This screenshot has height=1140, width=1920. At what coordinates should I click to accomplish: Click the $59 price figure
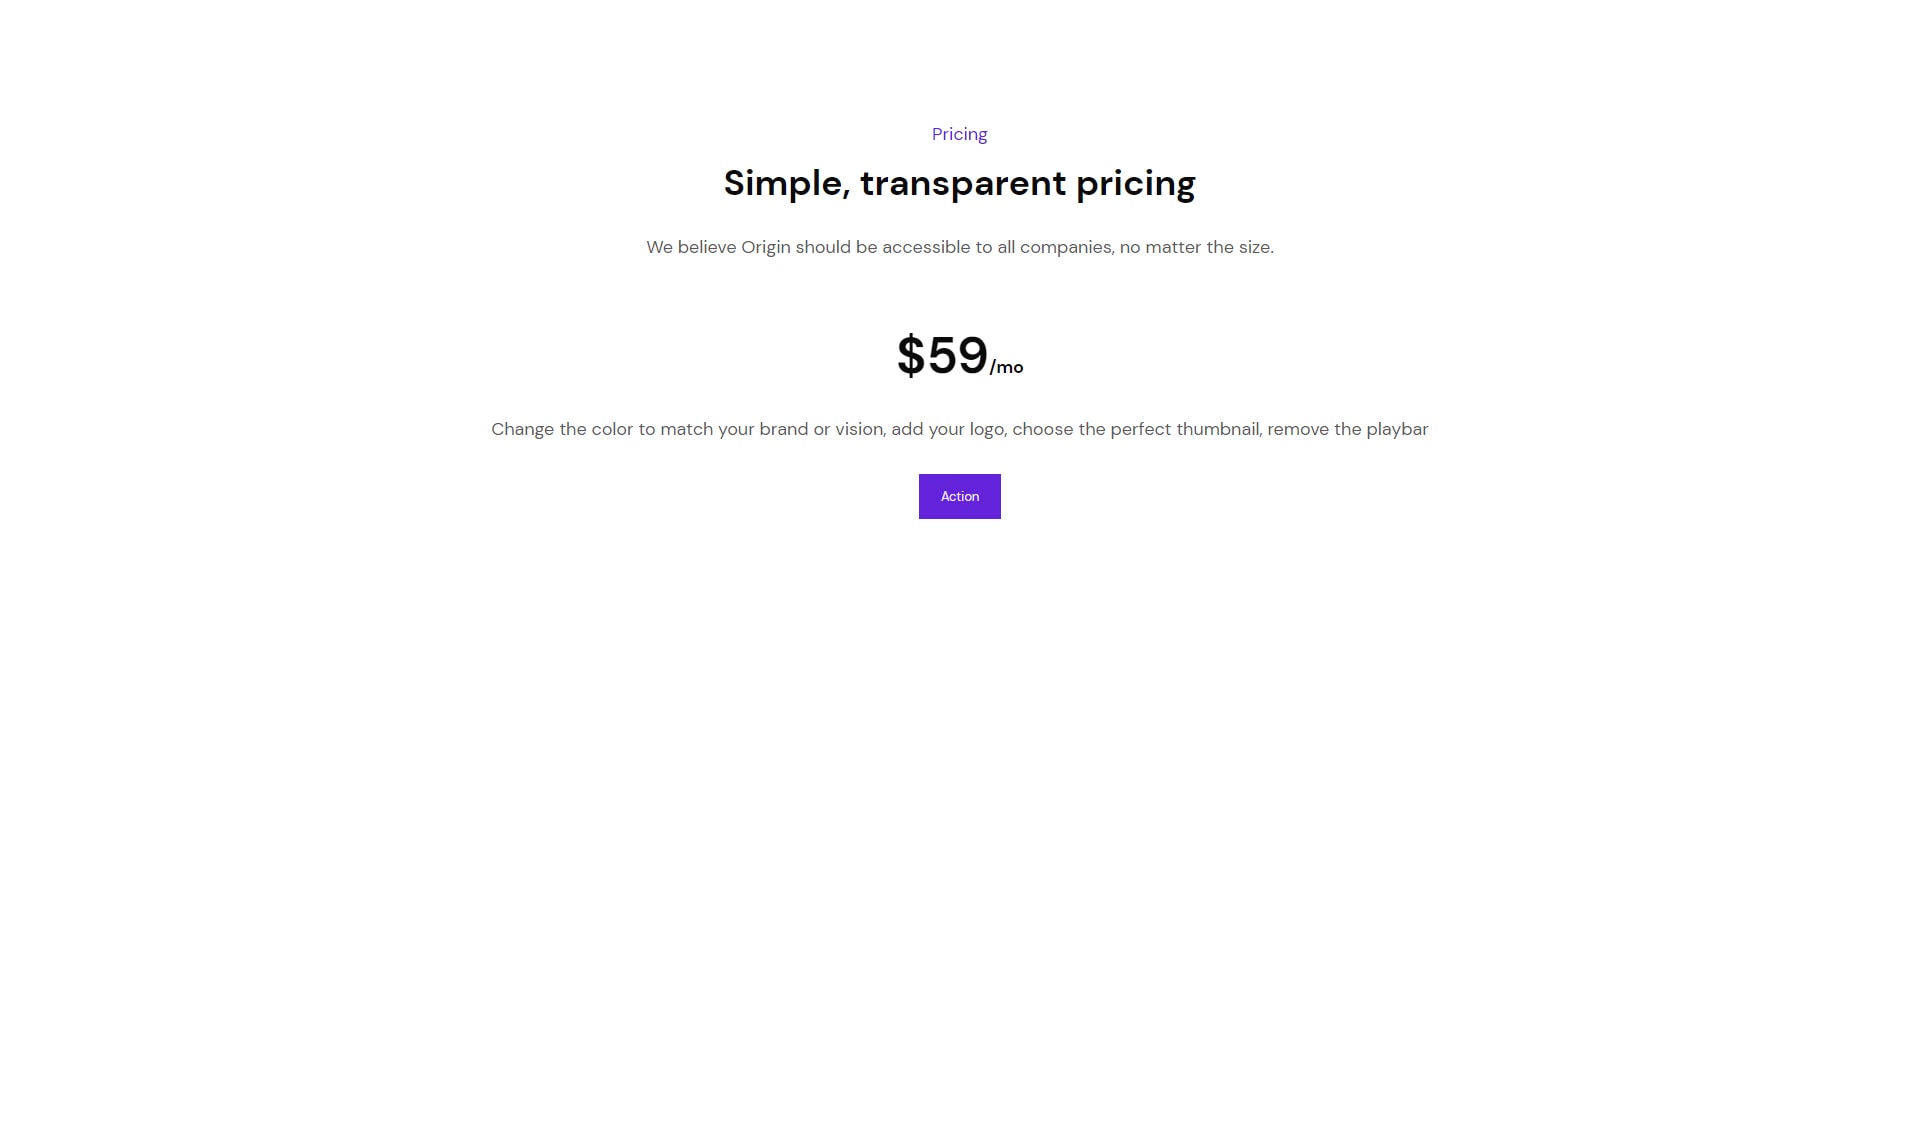click(x=942, y=355)
